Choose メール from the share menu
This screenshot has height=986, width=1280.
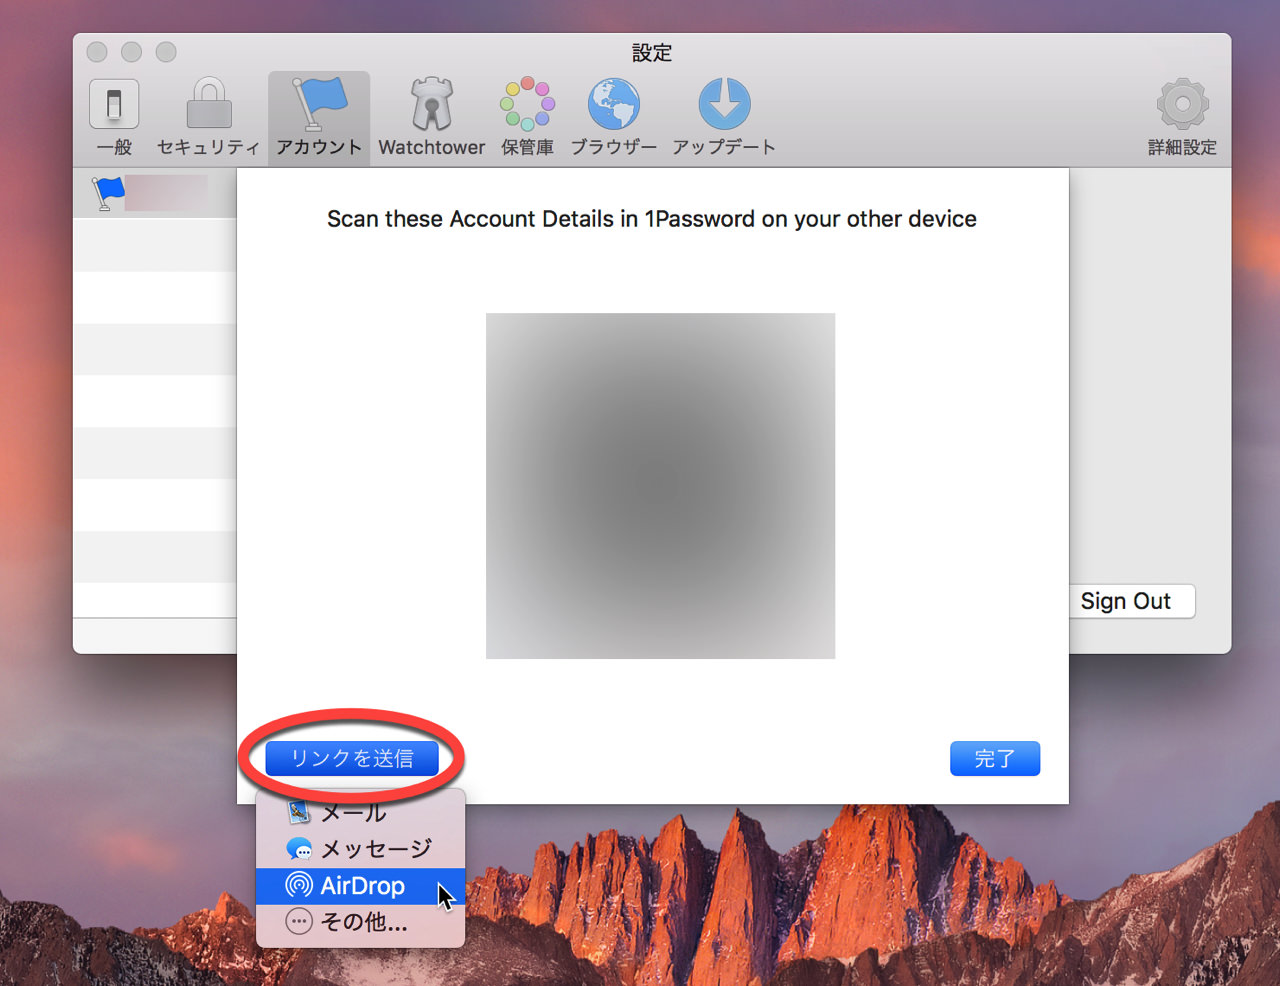click(360, 812)
